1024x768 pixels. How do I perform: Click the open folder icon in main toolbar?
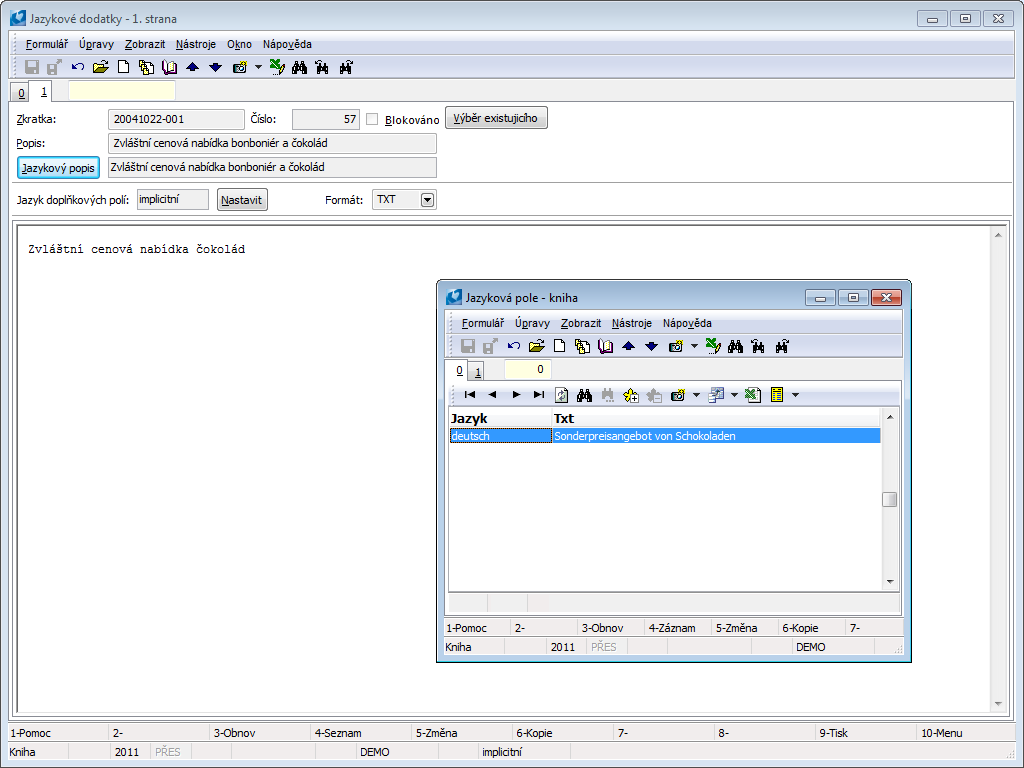click(100, 68)
